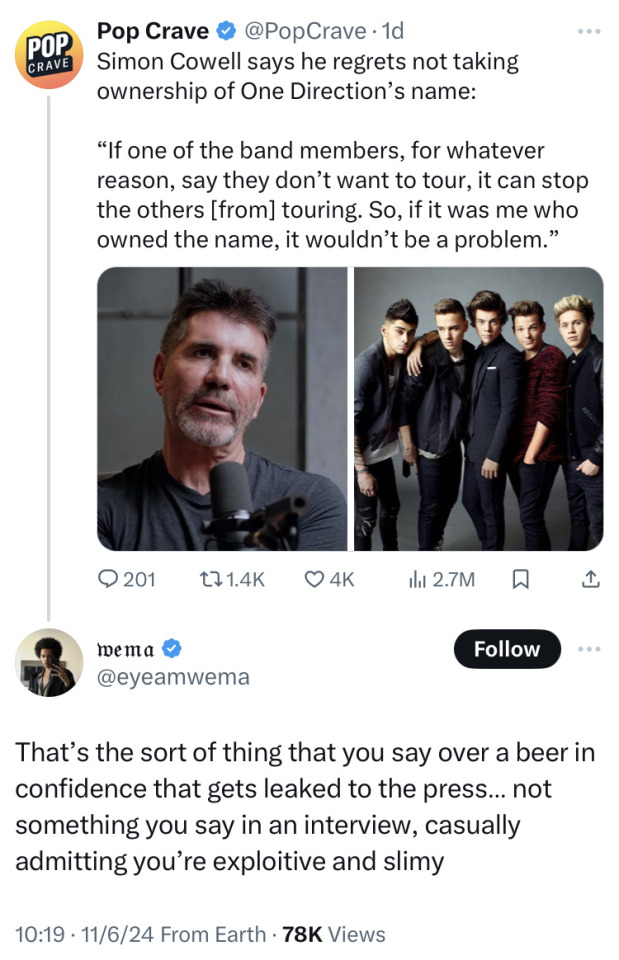Open wema's profile picture
The image size is (619, 960).
pyautogui.click(x=49, y=662)
